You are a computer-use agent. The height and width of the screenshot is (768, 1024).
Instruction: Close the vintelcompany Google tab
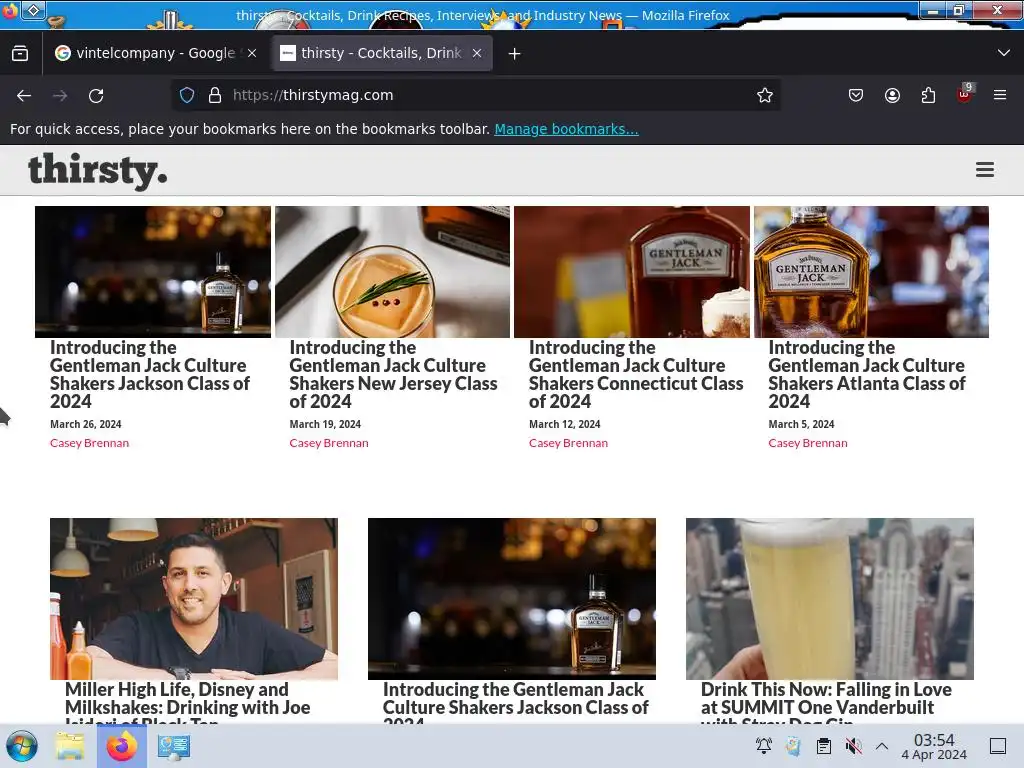(252, 53)
